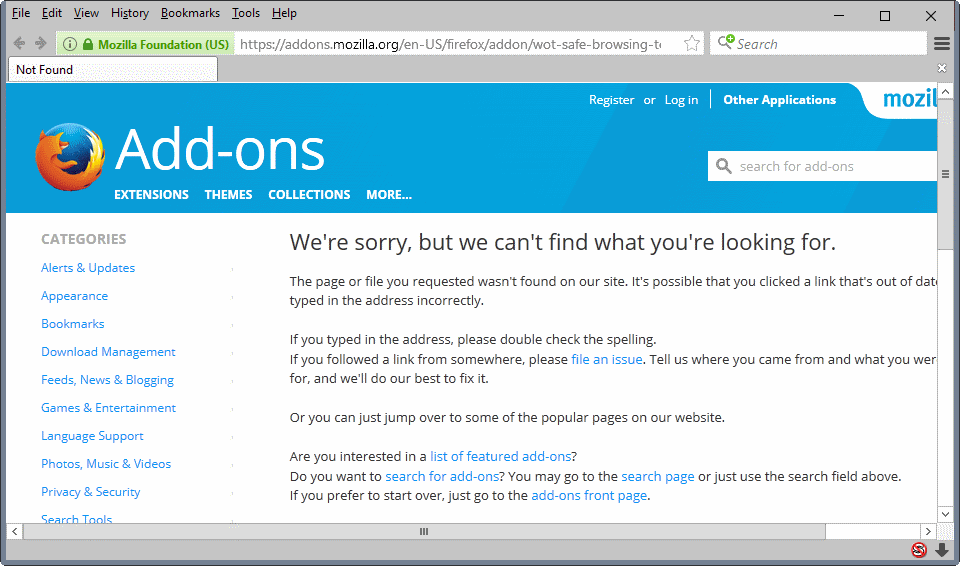960x566 pixels.
Task: Click the search engine magnifier icon
Action: pyautogui.click(x=726, y=42)
